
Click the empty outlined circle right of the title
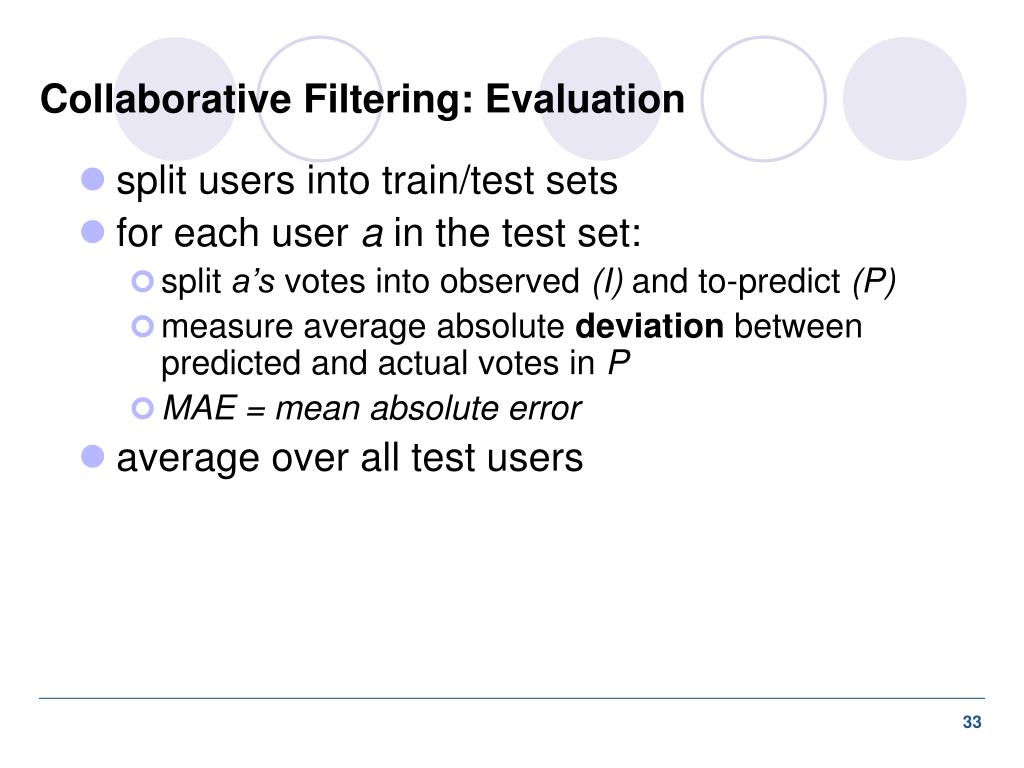click(763, 99)
